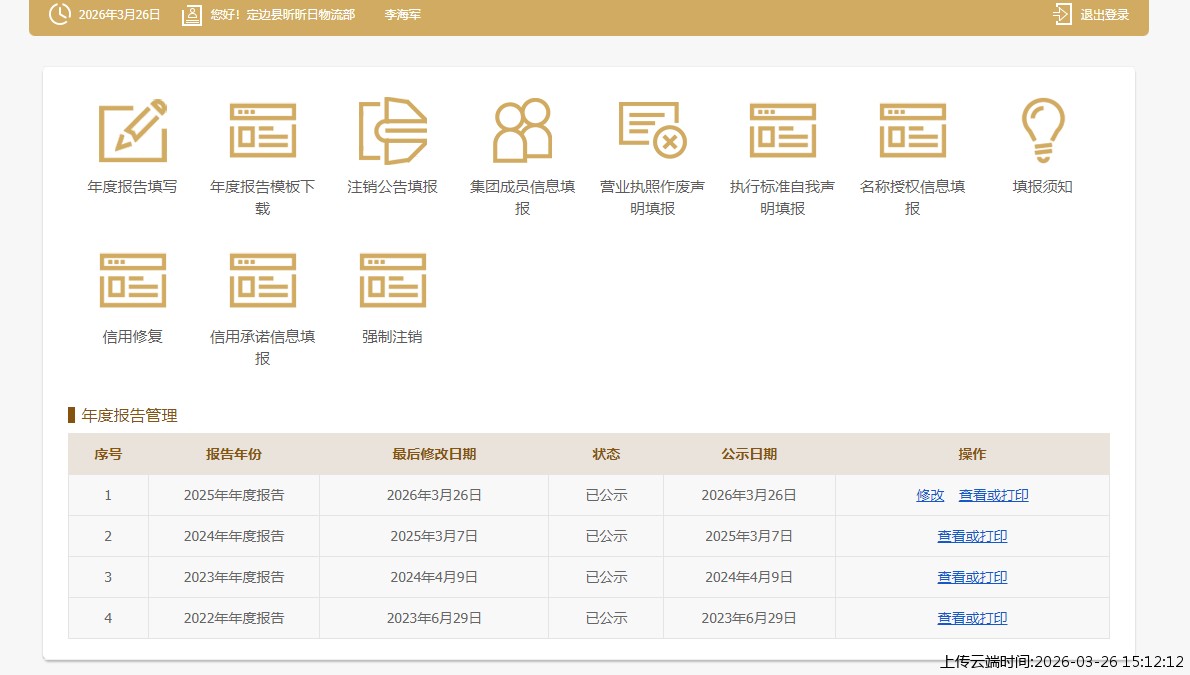1190x675 pixels.
Task: Click the 填报须知 lightbulb icon
Action: (1042, 131)
